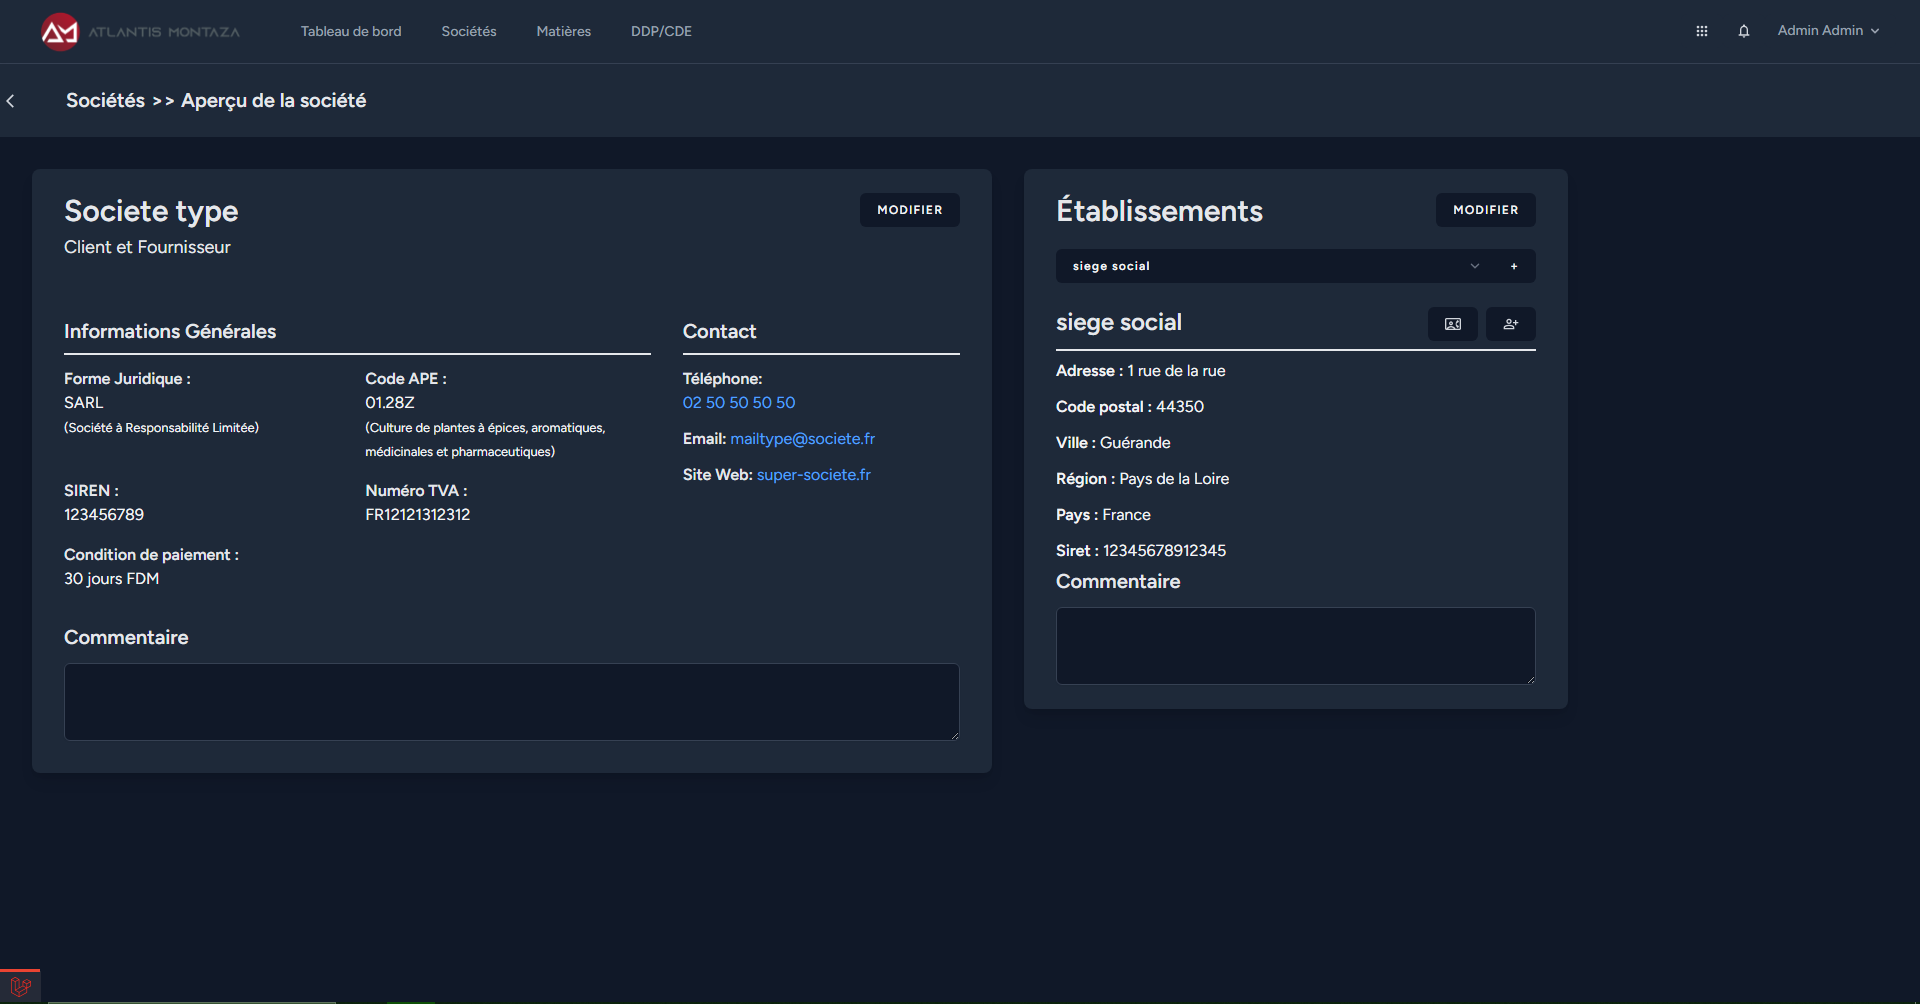This screenshot has width=1920, height=1004.
Task: Go back using the left chevron arrow
Action: pos(11,101)
